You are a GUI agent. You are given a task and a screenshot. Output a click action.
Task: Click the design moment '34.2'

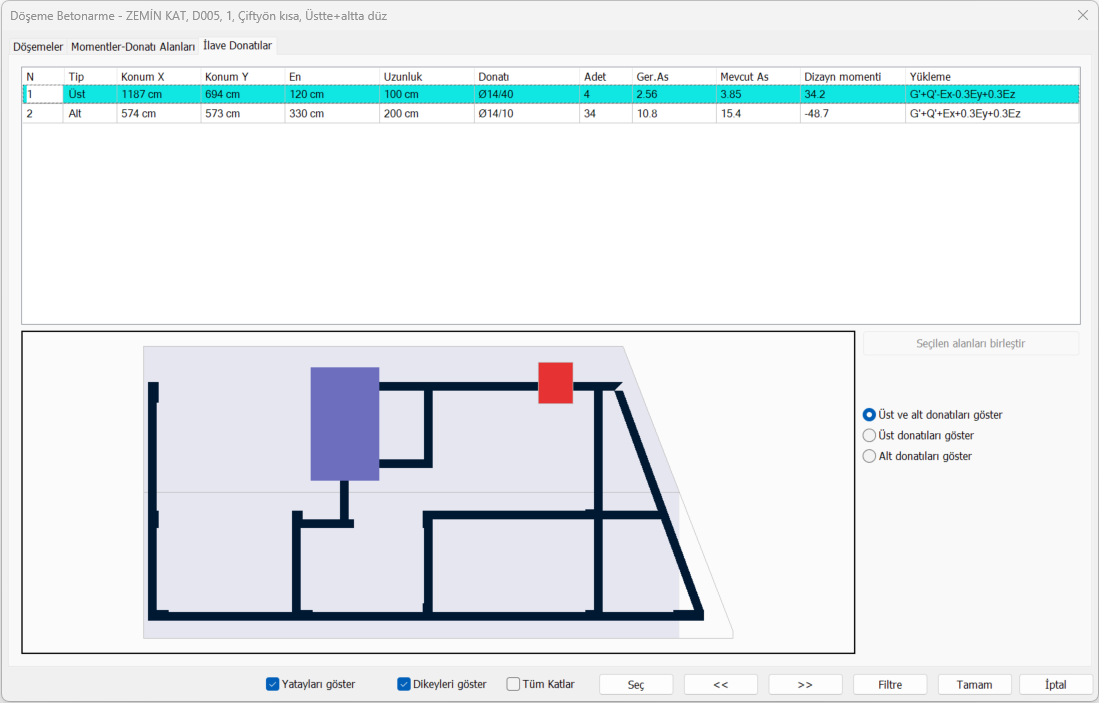(852, 94)
